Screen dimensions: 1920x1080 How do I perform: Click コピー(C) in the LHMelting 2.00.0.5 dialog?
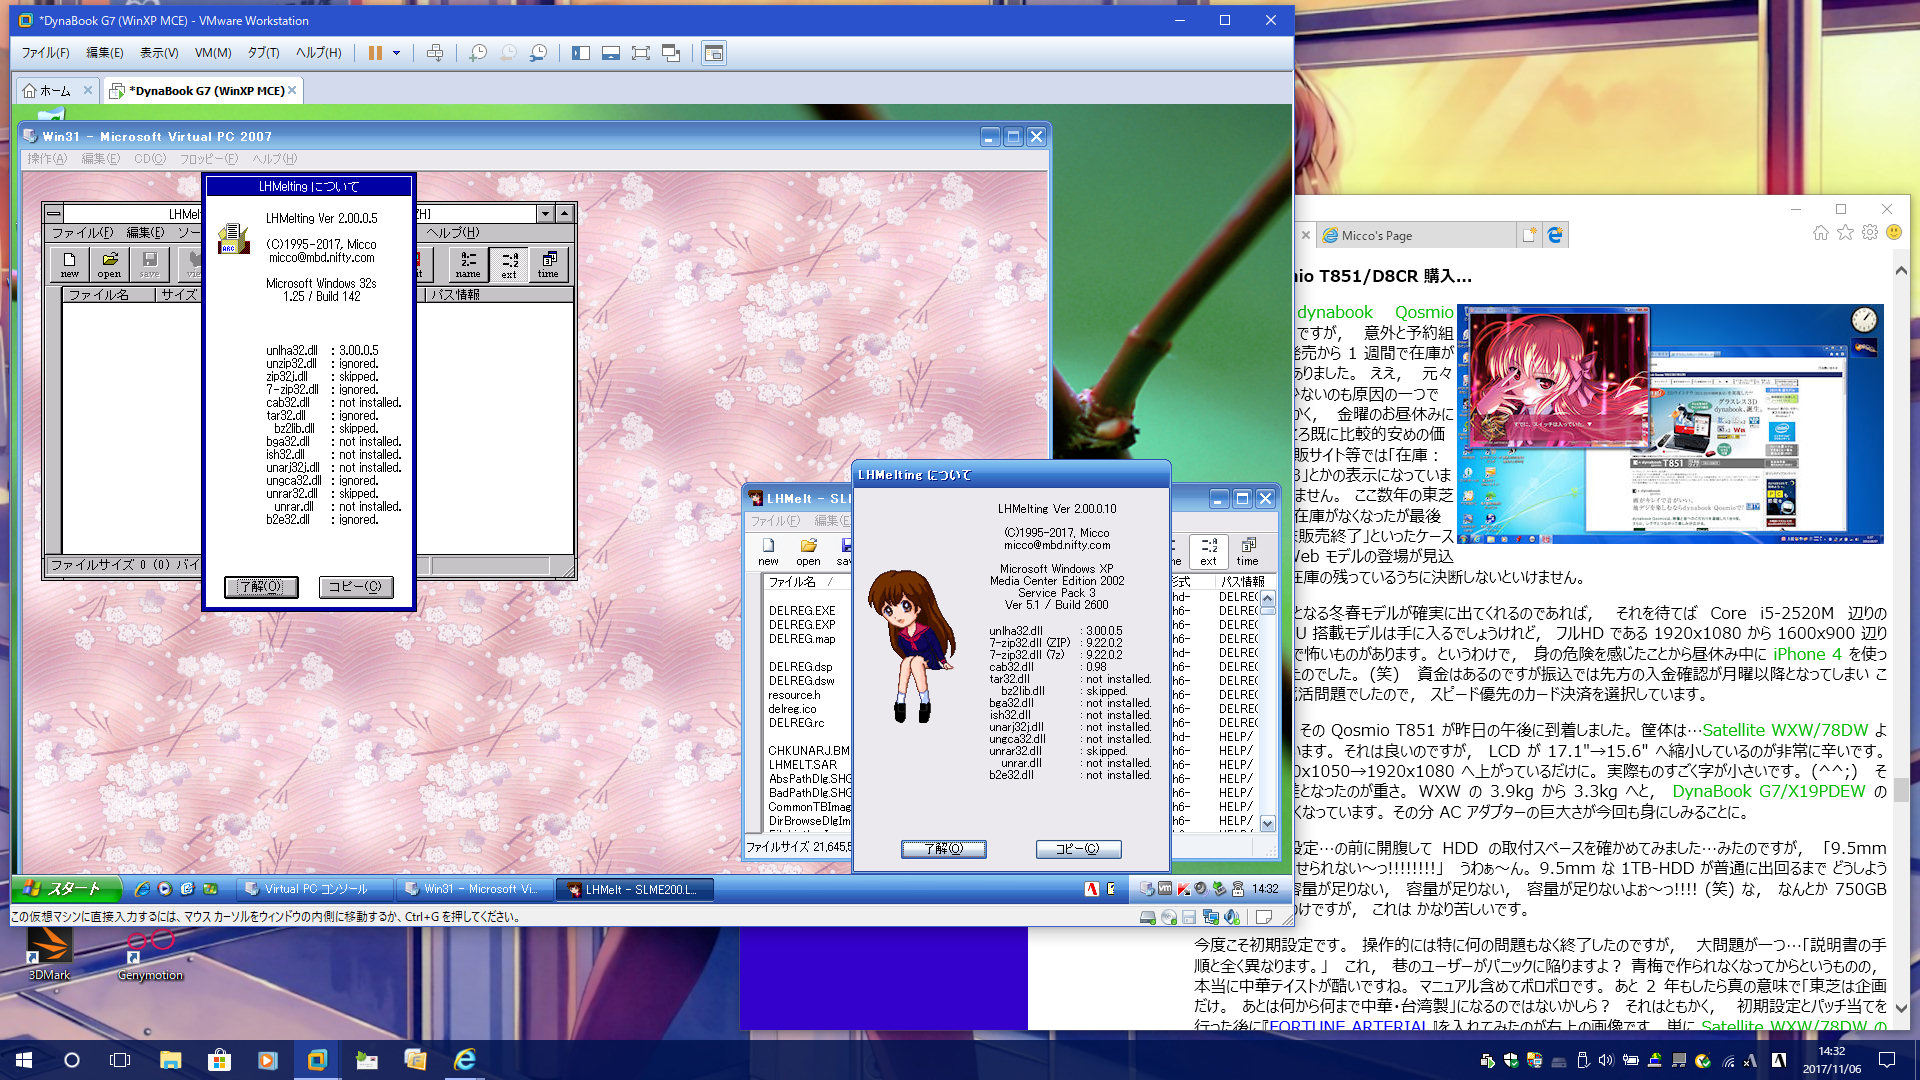pyautogui.click(x=355, y=587)
